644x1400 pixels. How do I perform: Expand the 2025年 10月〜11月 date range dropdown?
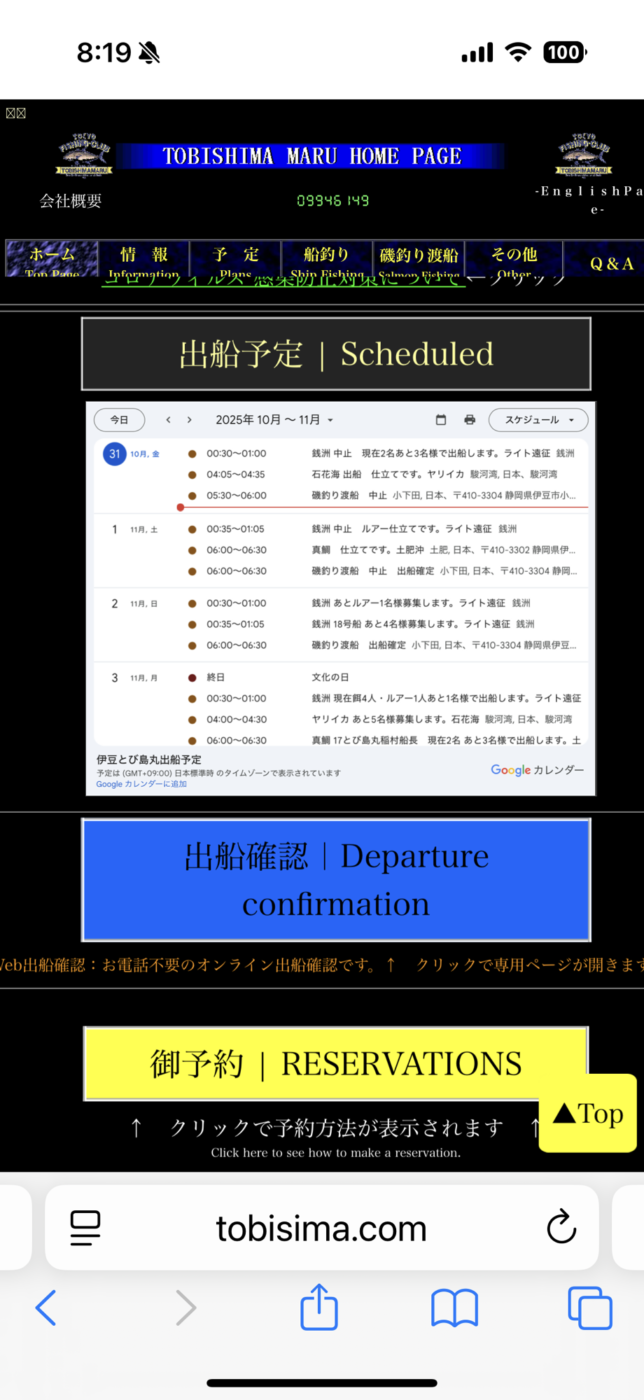click(274, 420)
